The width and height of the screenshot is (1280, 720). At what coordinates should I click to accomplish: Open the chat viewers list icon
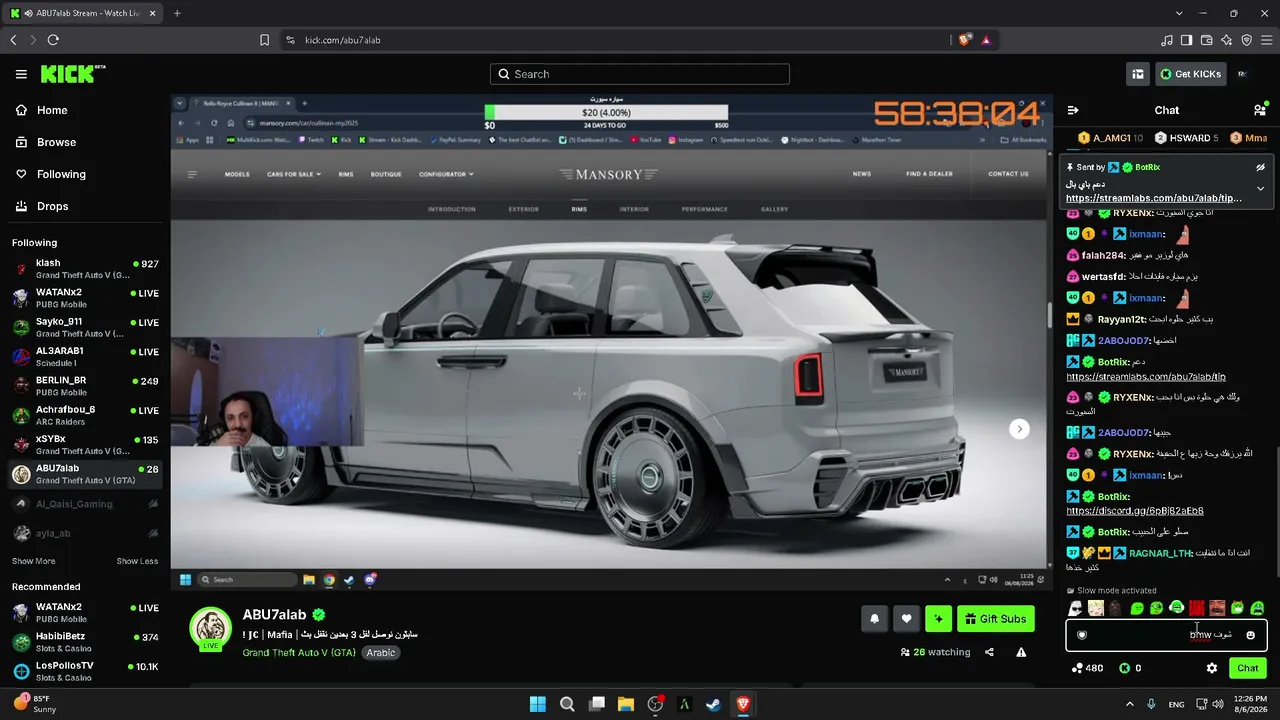pyautogui.click(x=1260, y=110)
